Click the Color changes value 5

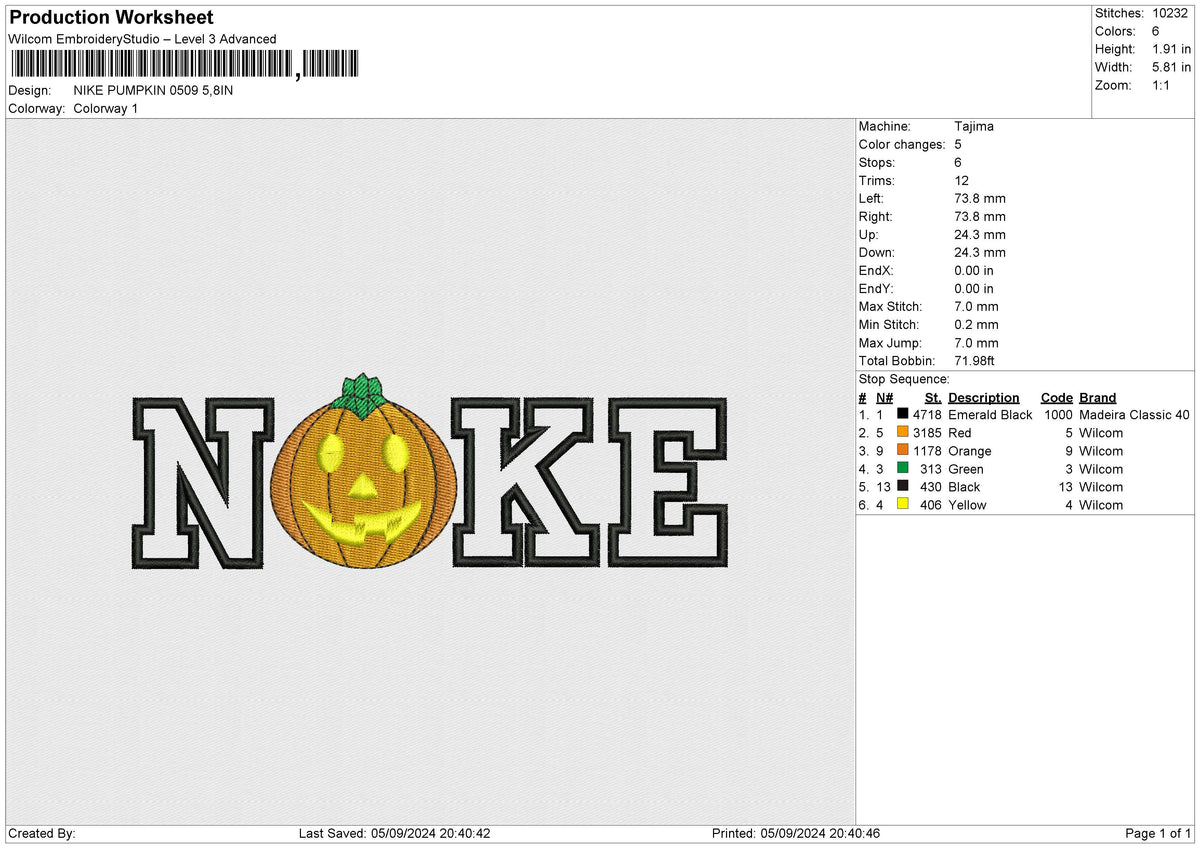coord(958,144)
